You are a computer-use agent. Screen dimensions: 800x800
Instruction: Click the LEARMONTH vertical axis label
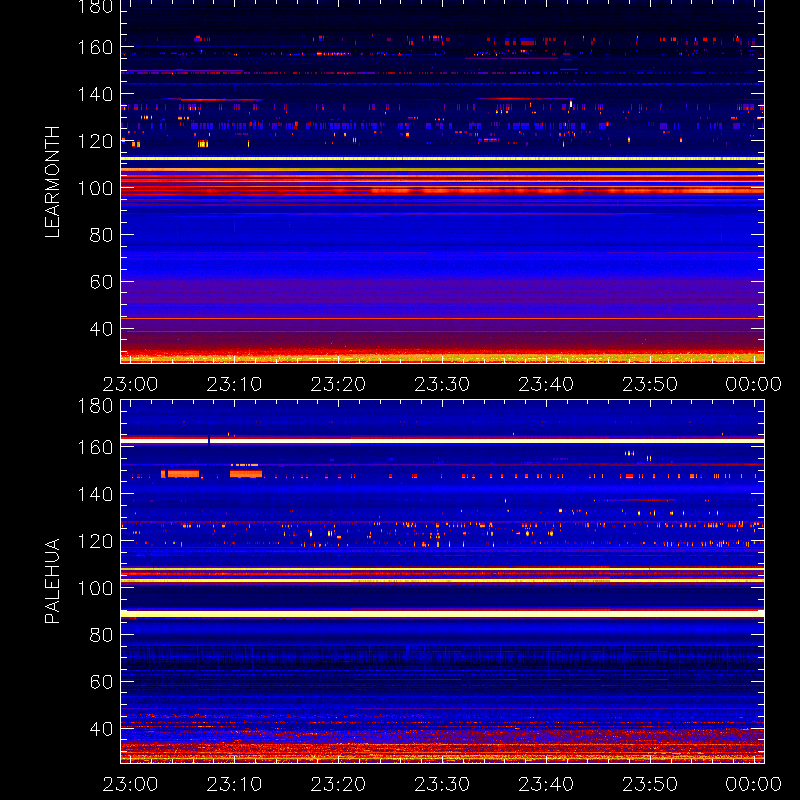(52, 182)
